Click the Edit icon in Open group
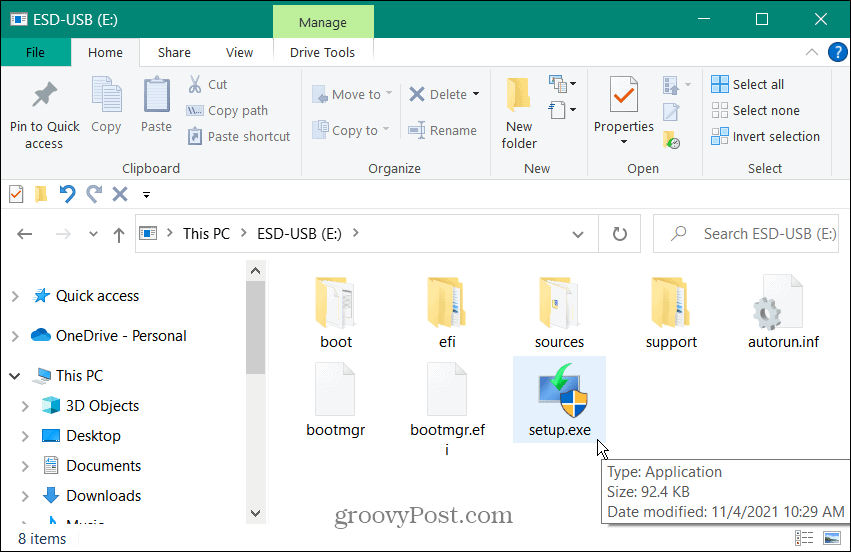Viewport: 851px width, 552px height. pos(671,112)
